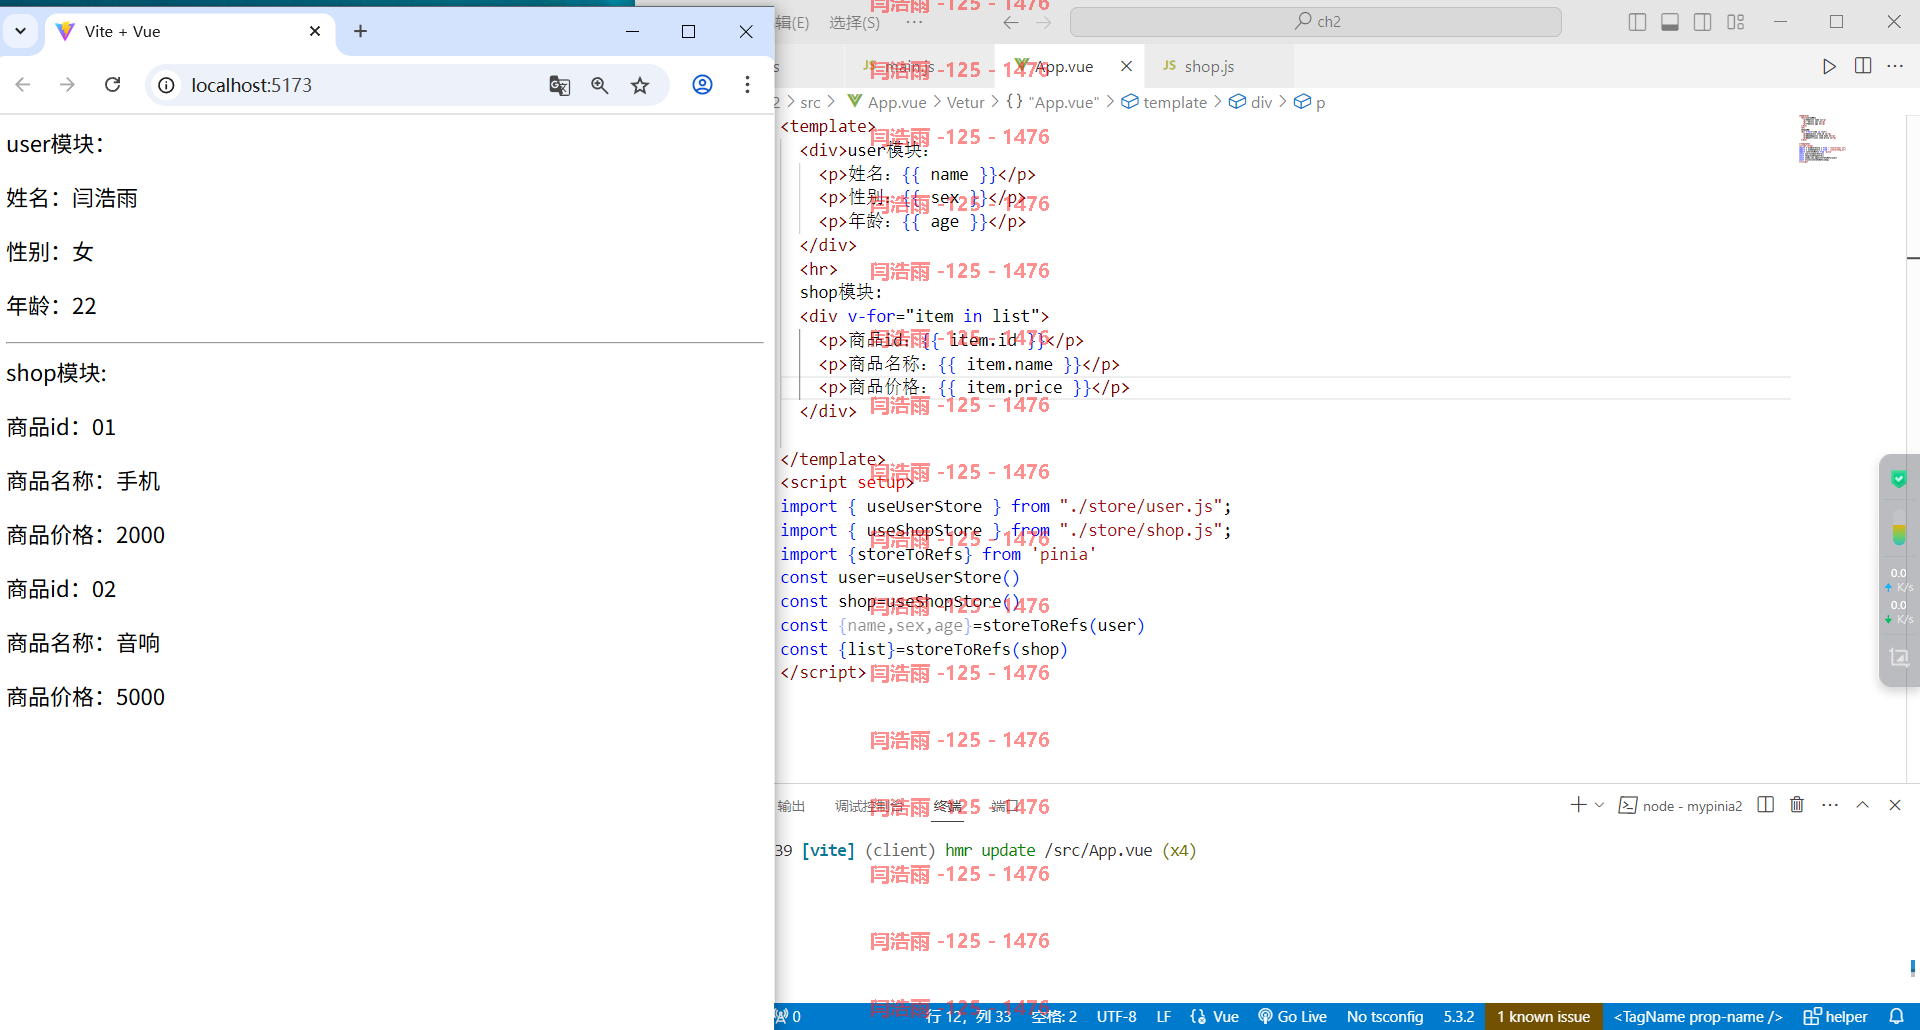The height and width of the screenshot is (1030, 1920).
Task: Select src in the breadcrumb path
Action: (810, 102)
